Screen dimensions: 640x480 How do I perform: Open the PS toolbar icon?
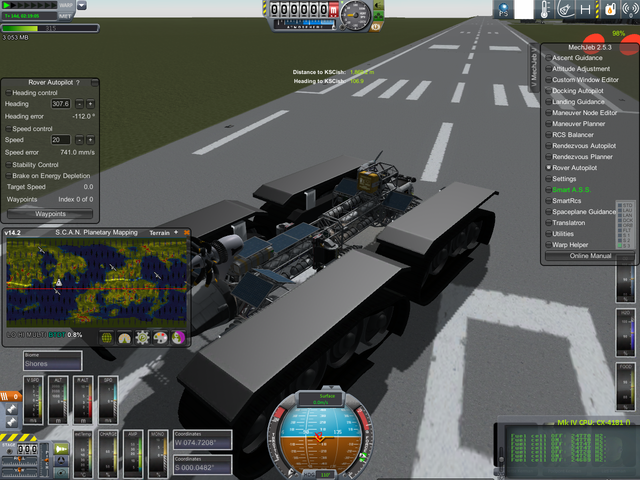click(503, 9)
